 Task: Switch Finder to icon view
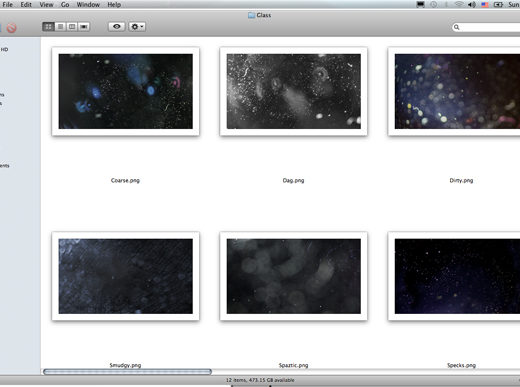coord(49,27)
